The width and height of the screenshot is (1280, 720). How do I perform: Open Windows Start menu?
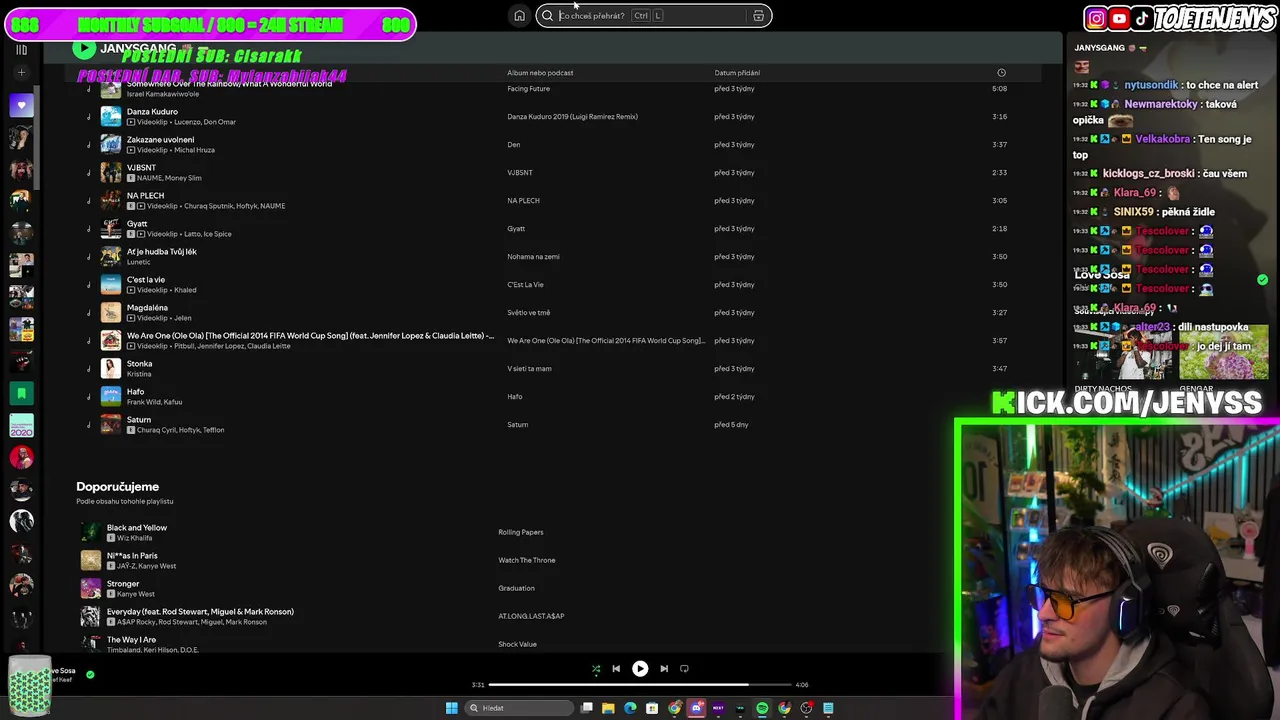(x=451, y=708)
